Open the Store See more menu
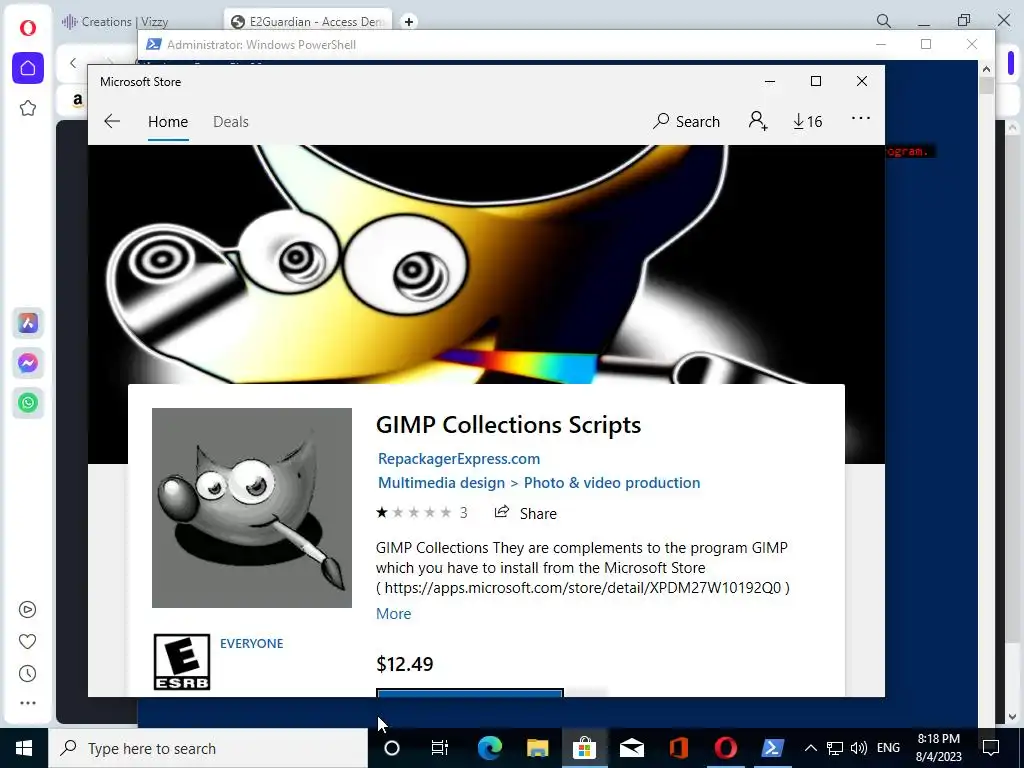This screenshot has width=1024, height=768. pos(861,118)
